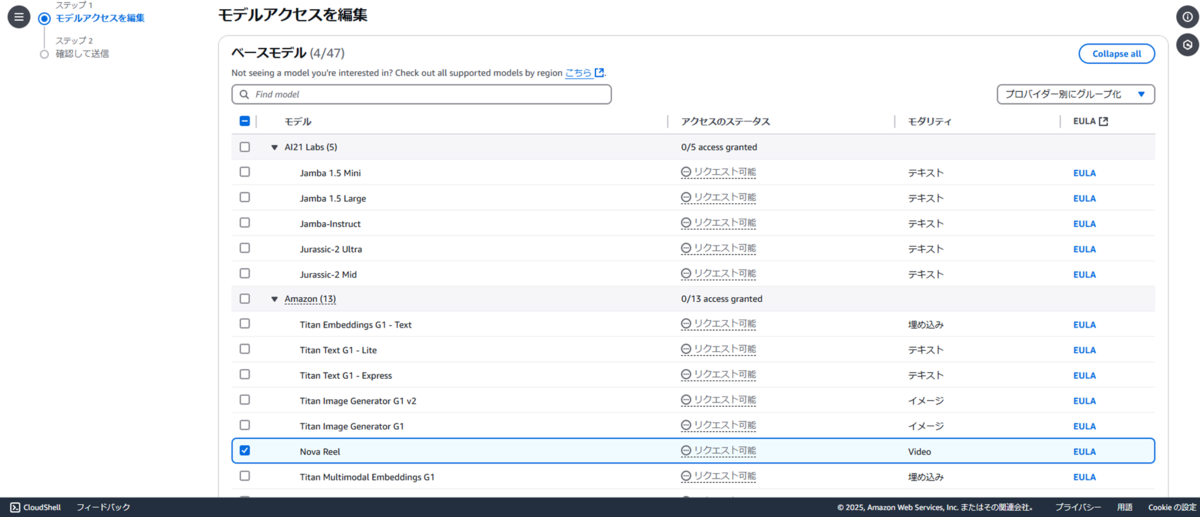This screenshot has height=517, width=1200.
Task: Uncheck the Nova Reel checkbox
Action: coord(245,451)
